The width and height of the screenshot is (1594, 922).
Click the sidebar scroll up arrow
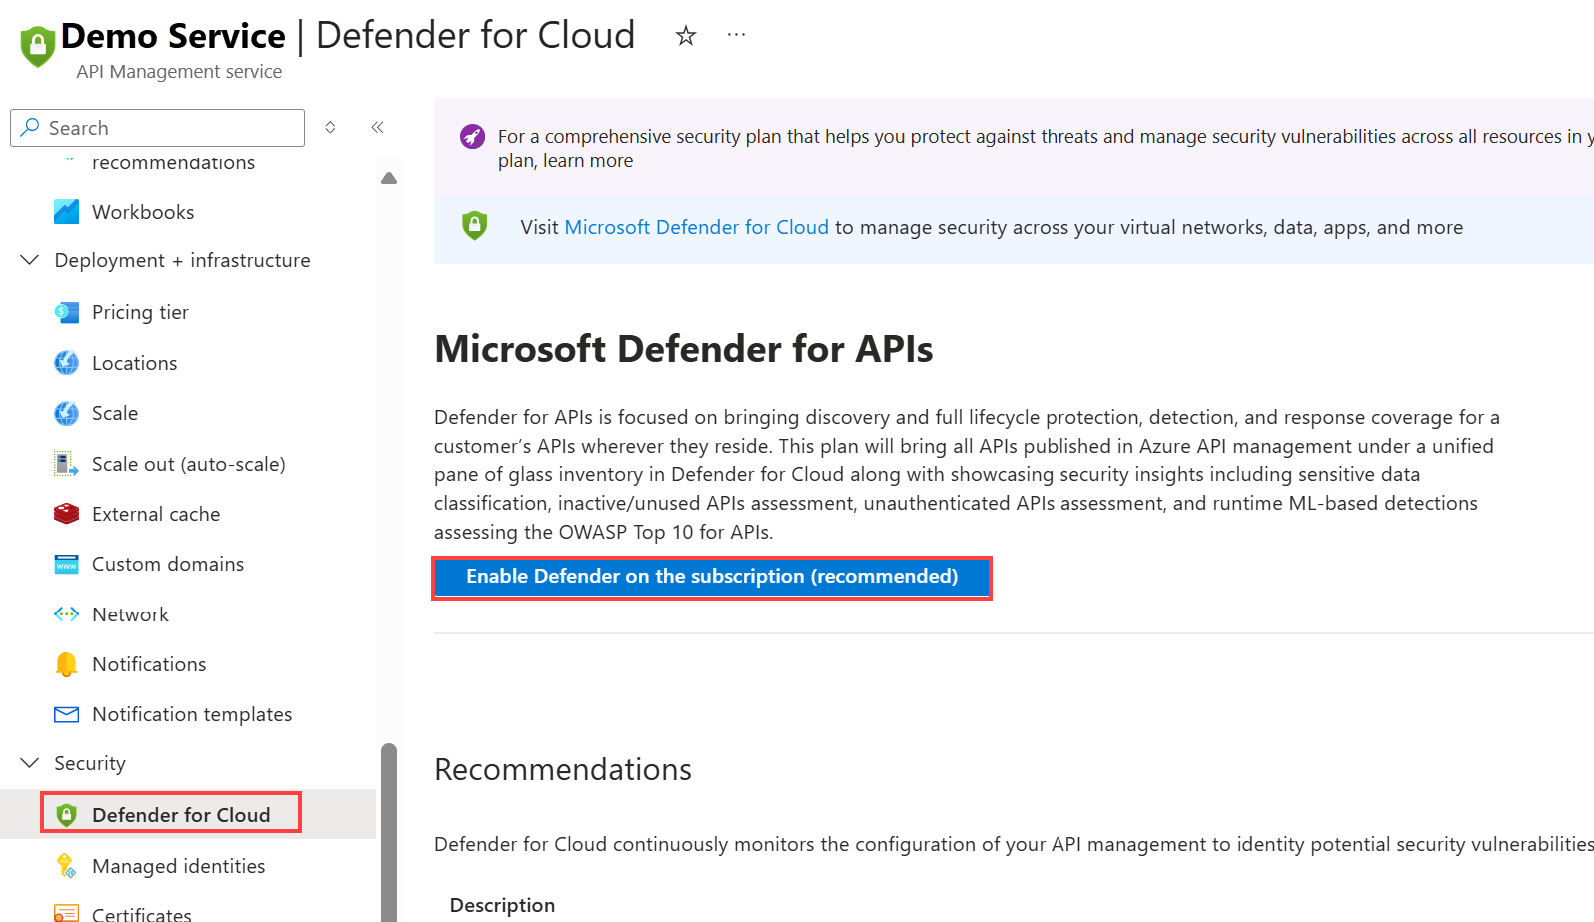(389, 178)
